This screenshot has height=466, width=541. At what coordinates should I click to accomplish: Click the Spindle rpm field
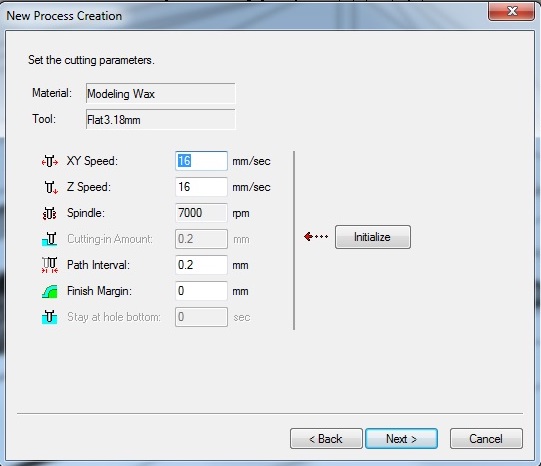coord(201,213)
